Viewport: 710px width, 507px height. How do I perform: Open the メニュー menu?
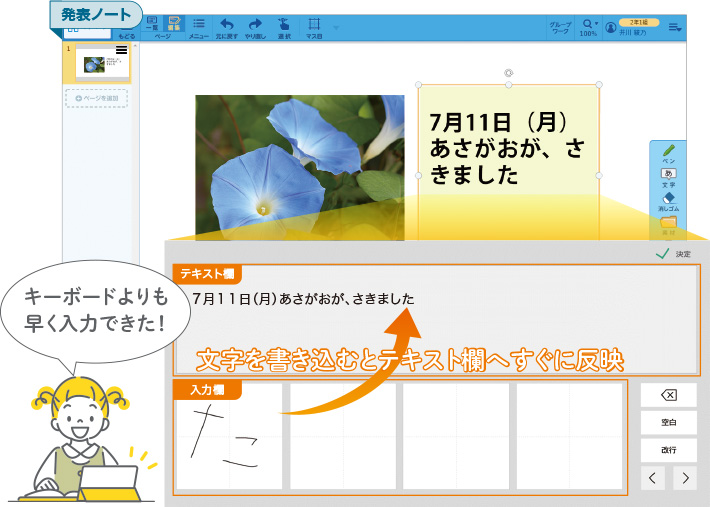(x=199, y=25)
